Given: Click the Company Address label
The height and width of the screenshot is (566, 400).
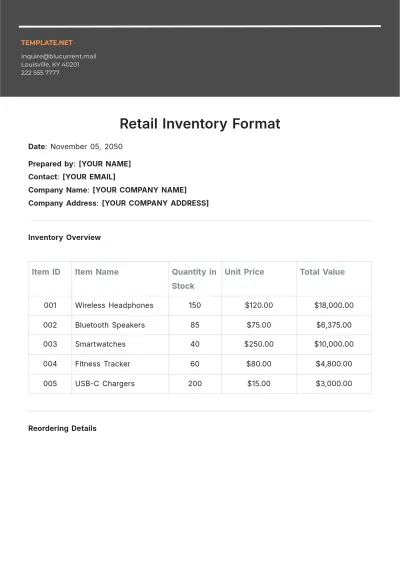Looking at the screenshot, I should pos(63,203).
